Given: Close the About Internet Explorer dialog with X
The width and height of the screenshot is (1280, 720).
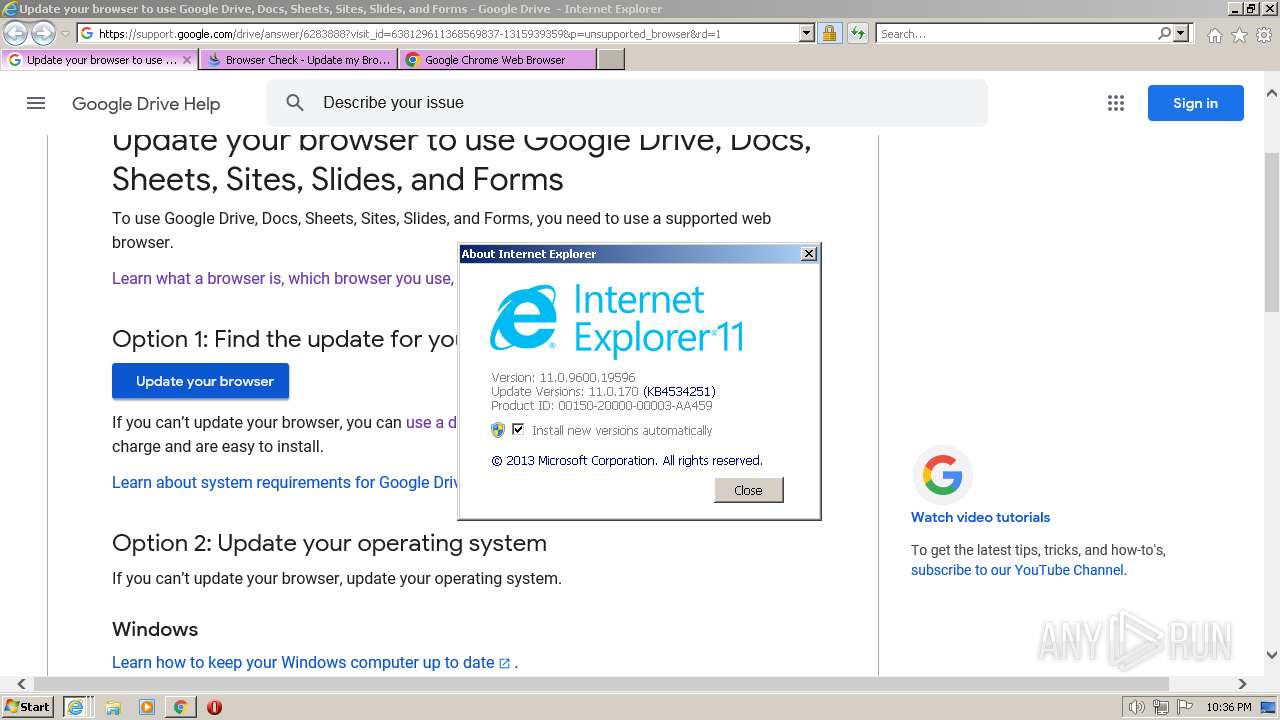Looking at the screenshot, I should pyautogui.click(x=809, y=254).
